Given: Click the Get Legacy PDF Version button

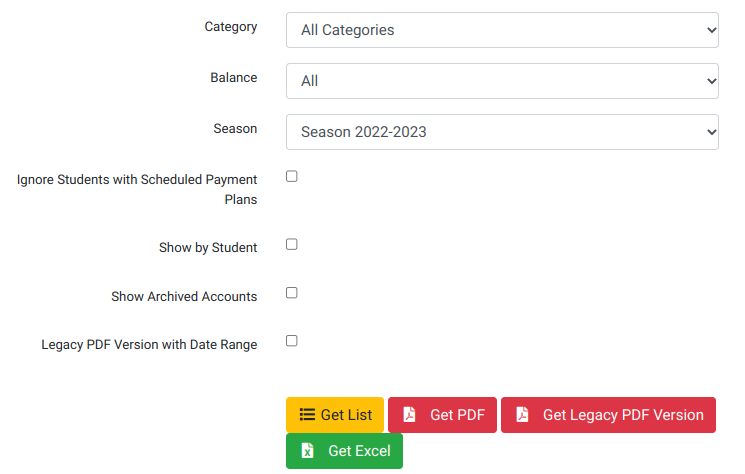Looking at the screenshot, I should point(608,415).
